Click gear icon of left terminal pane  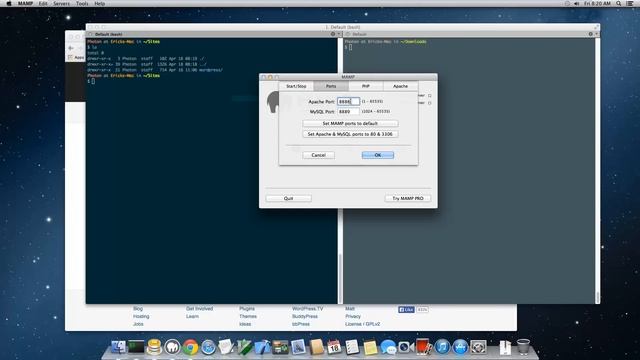333,34
